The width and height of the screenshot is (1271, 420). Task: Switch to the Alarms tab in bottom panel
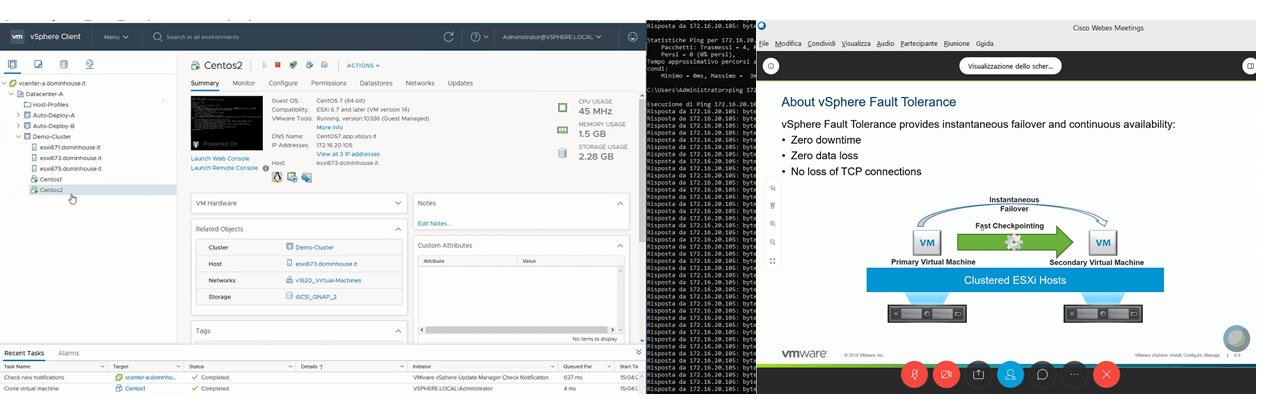click(x=69, y=353)
